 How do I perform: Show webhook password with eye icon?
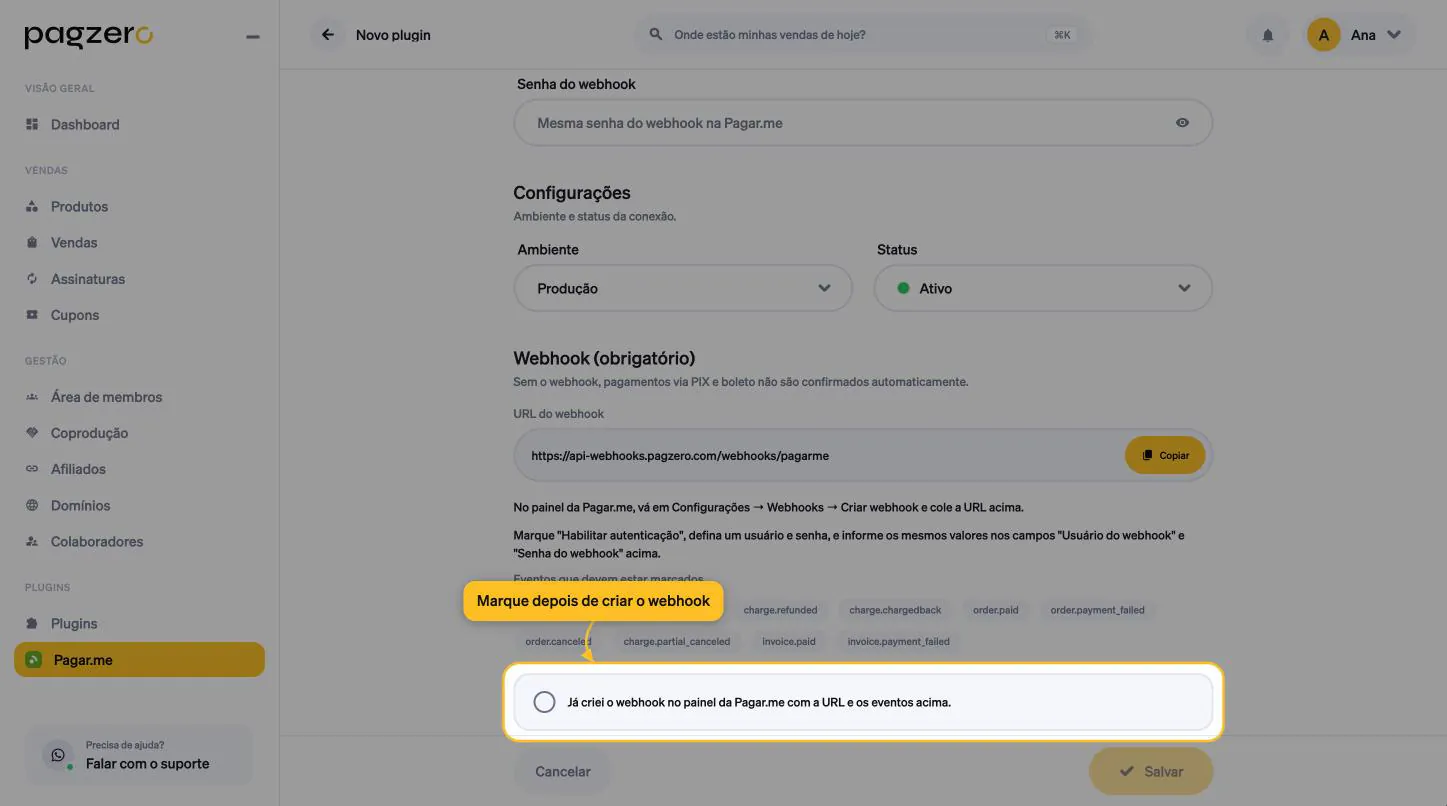click(x=1182, y=123)
